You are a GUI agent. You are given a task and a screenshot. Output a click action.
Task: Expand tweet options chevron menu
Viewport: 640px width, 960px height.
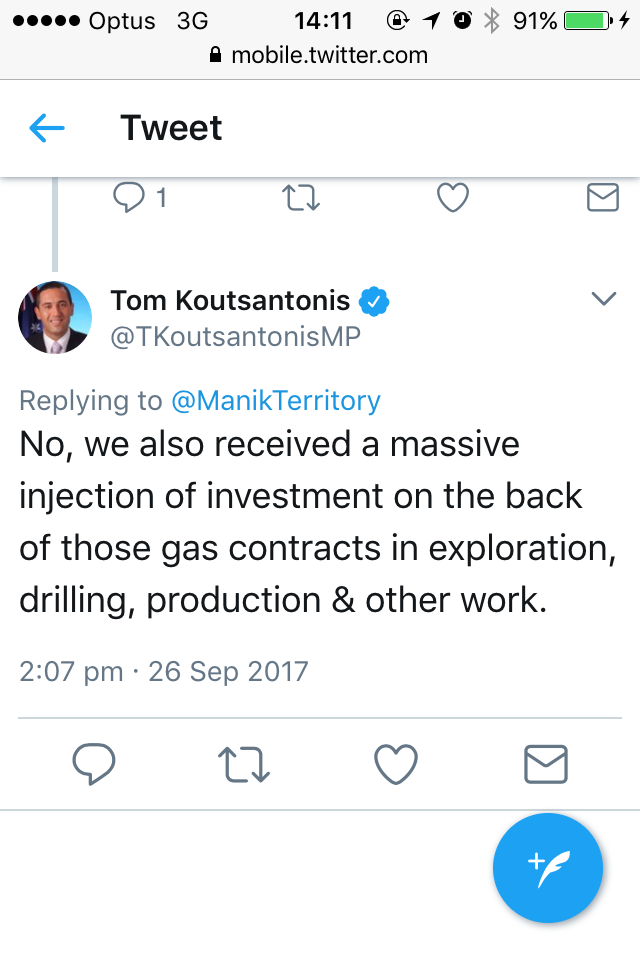604,299
